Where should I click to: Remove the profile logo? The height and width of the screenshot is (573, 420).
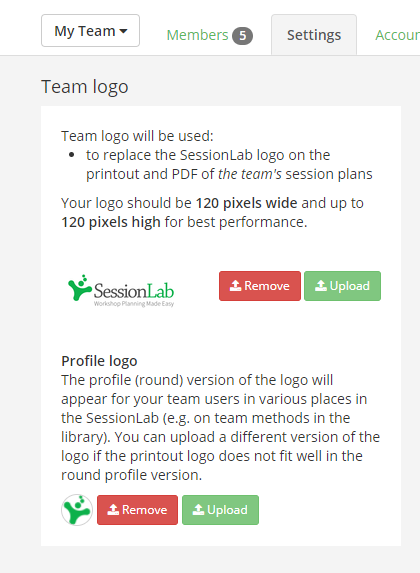tap(137, 510)
